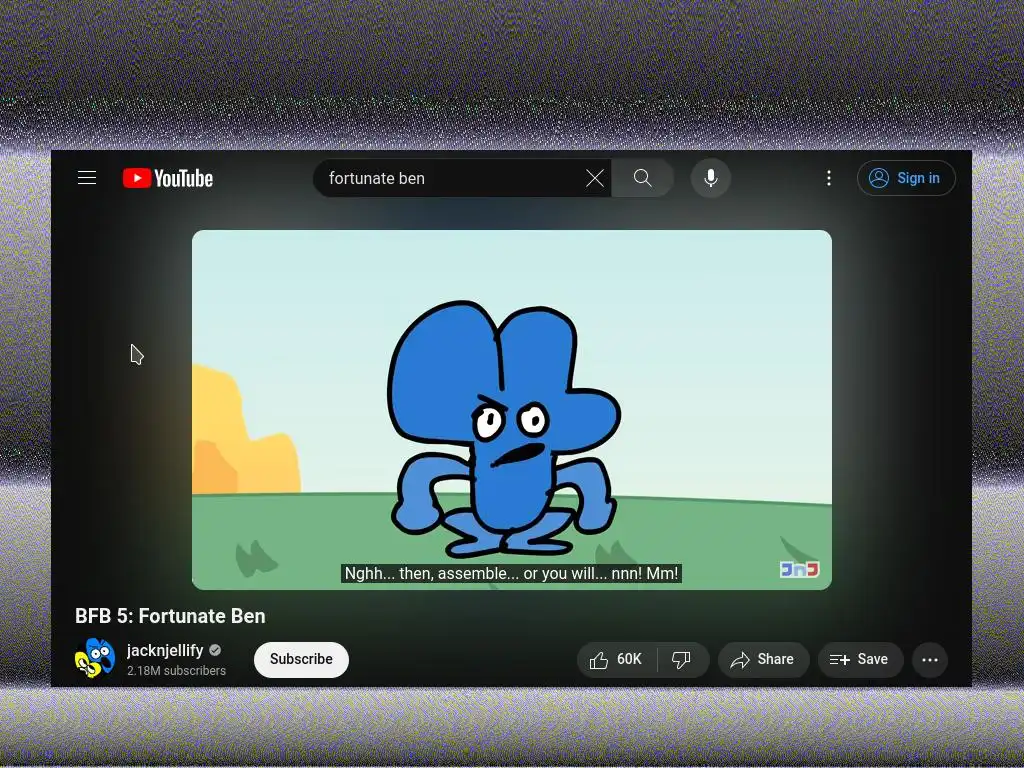This screenshot has width=1024, height=768.
Task: Click the '2.18M subscribers' text
Action: (x=176, y=671)
